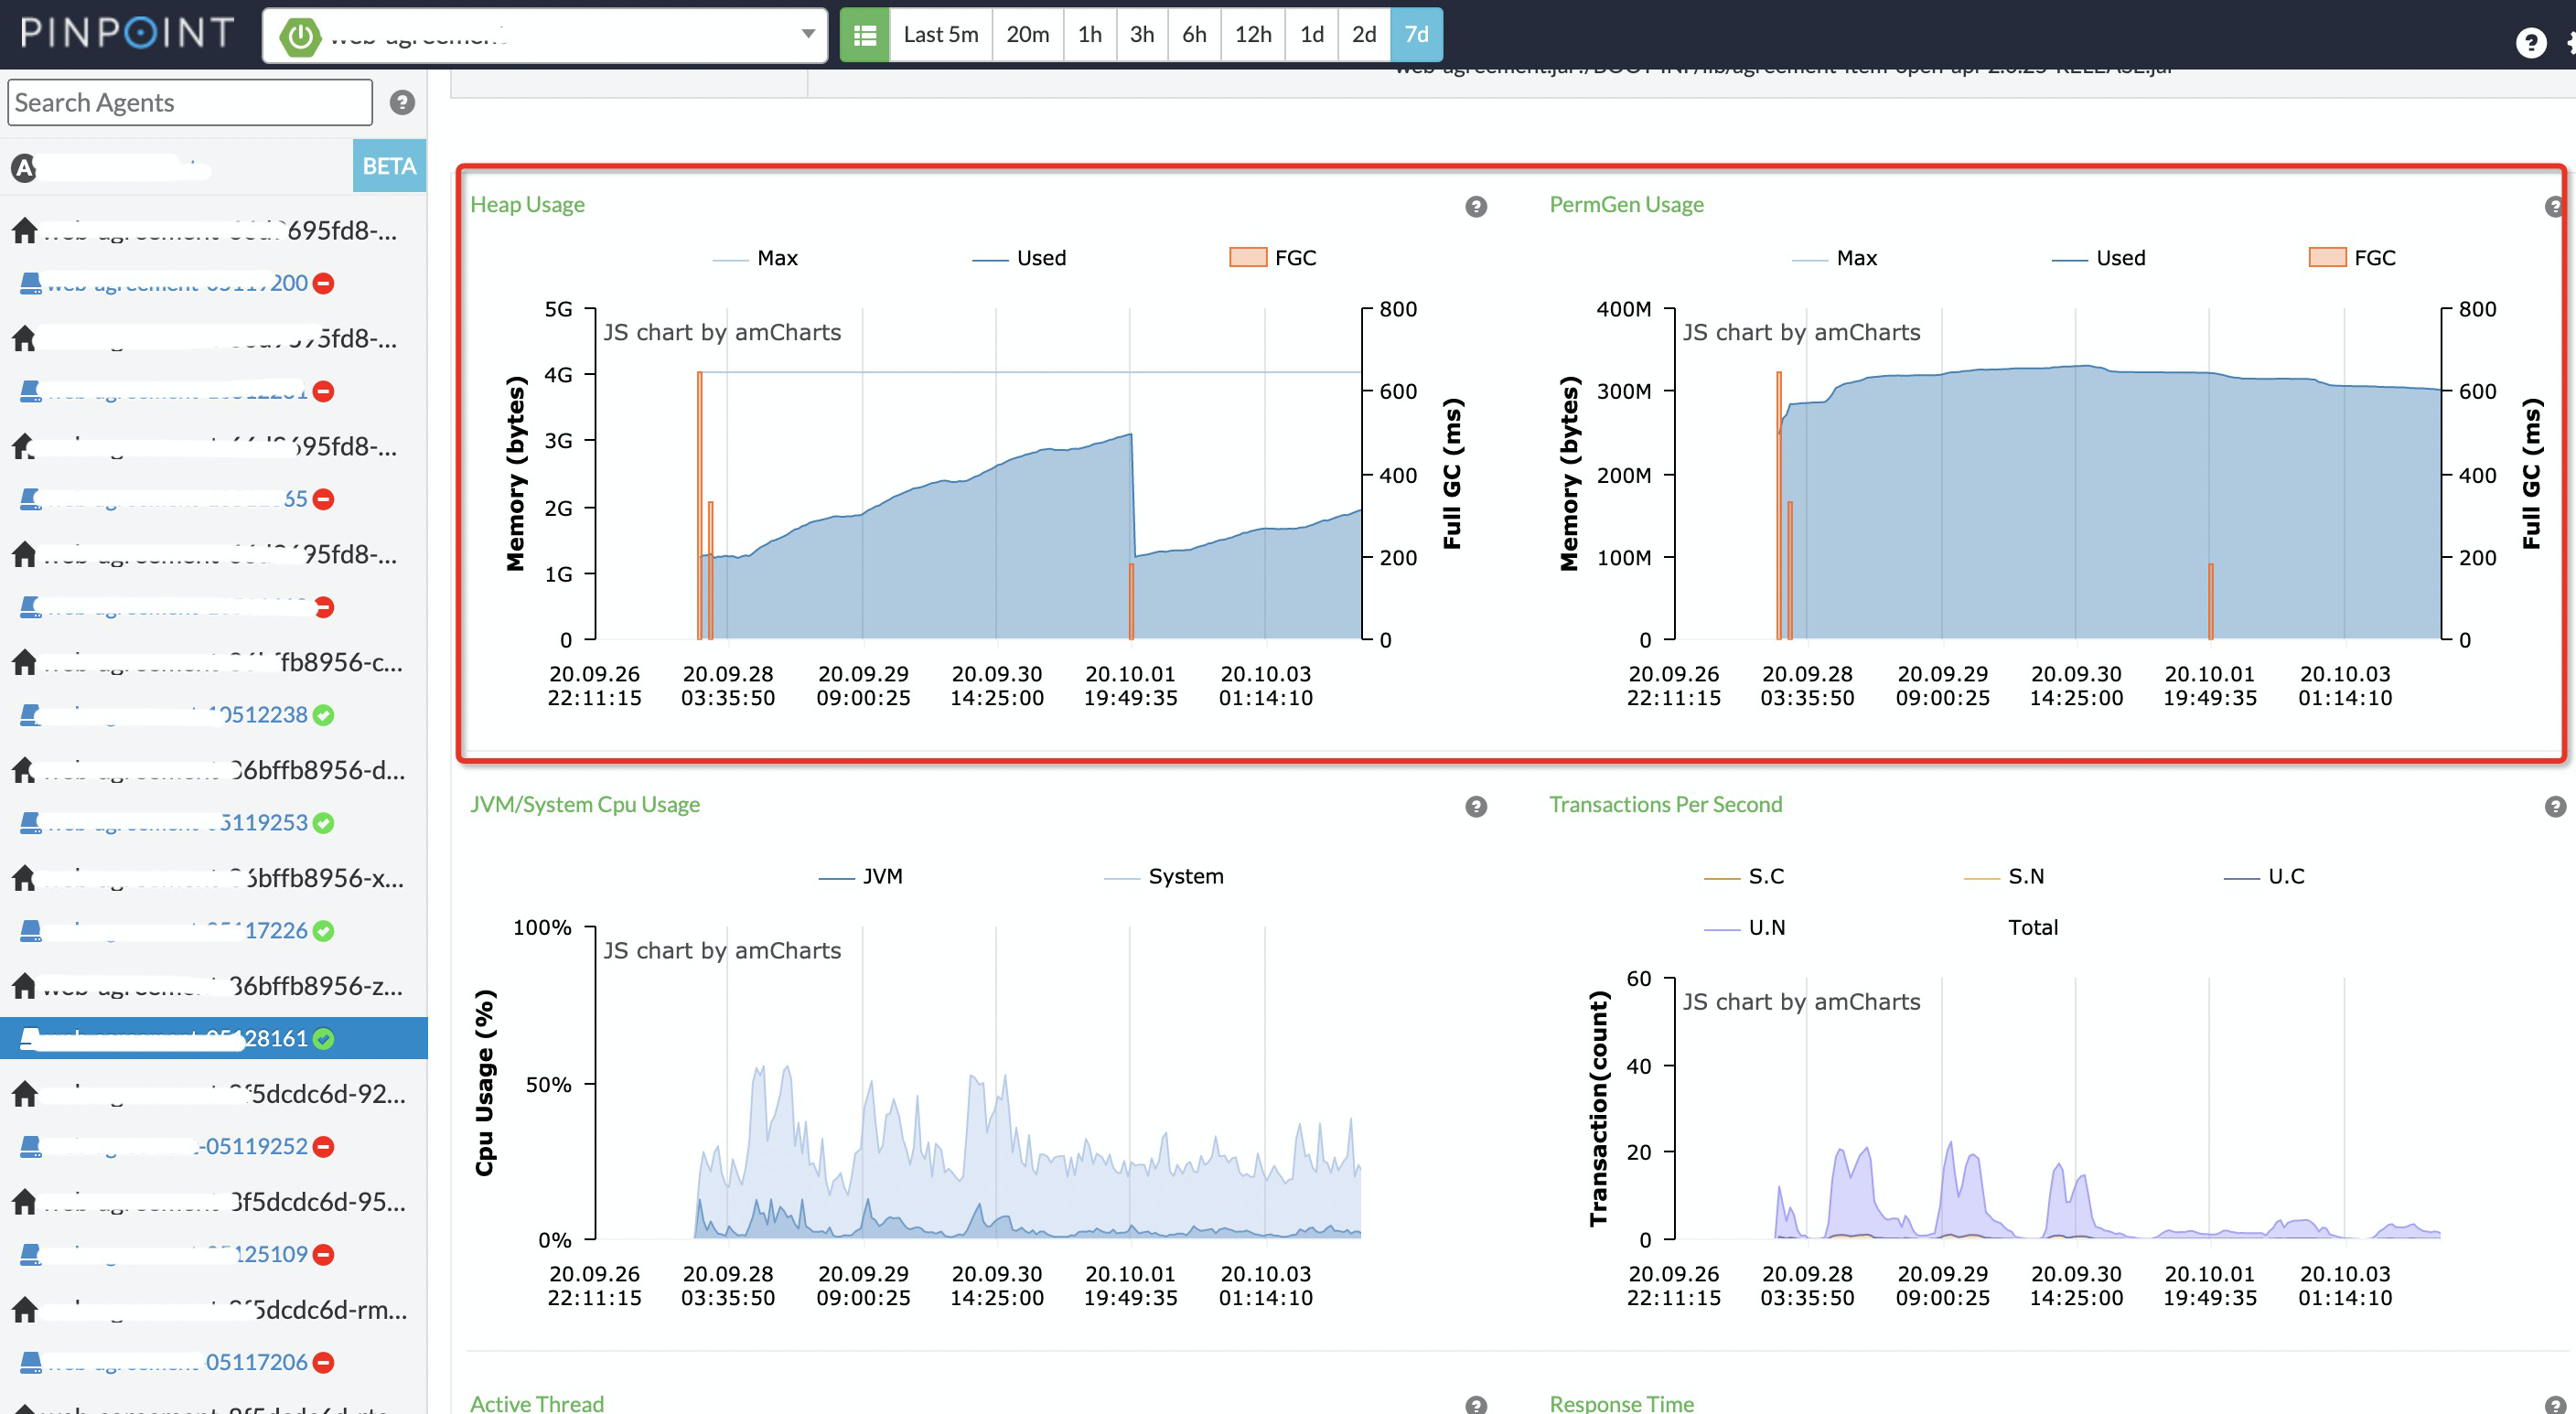This screenshot has height=1414, width=2576.
Task: Toggle Used series in PermGen Usage legend
Action: tap(2098, 258)
